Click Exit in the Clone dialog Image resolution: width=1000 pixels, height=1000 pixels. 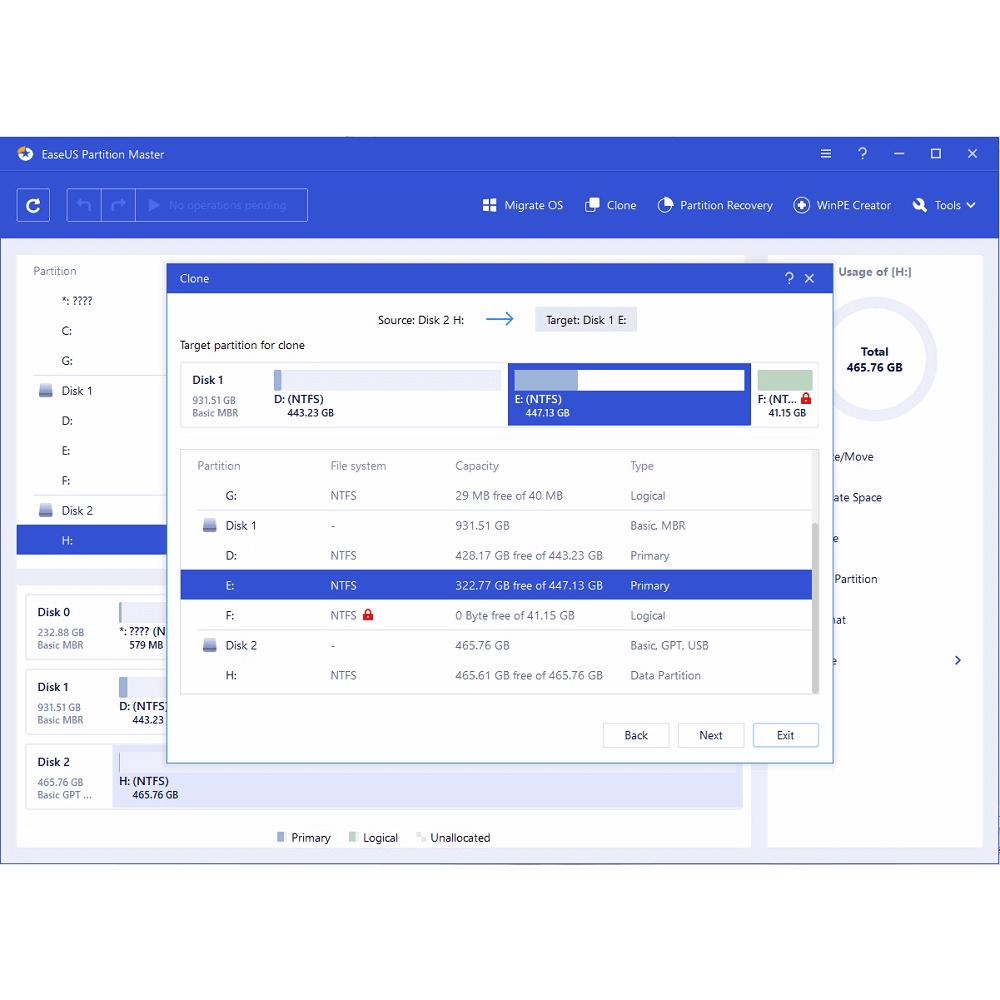tap(785, 735)
